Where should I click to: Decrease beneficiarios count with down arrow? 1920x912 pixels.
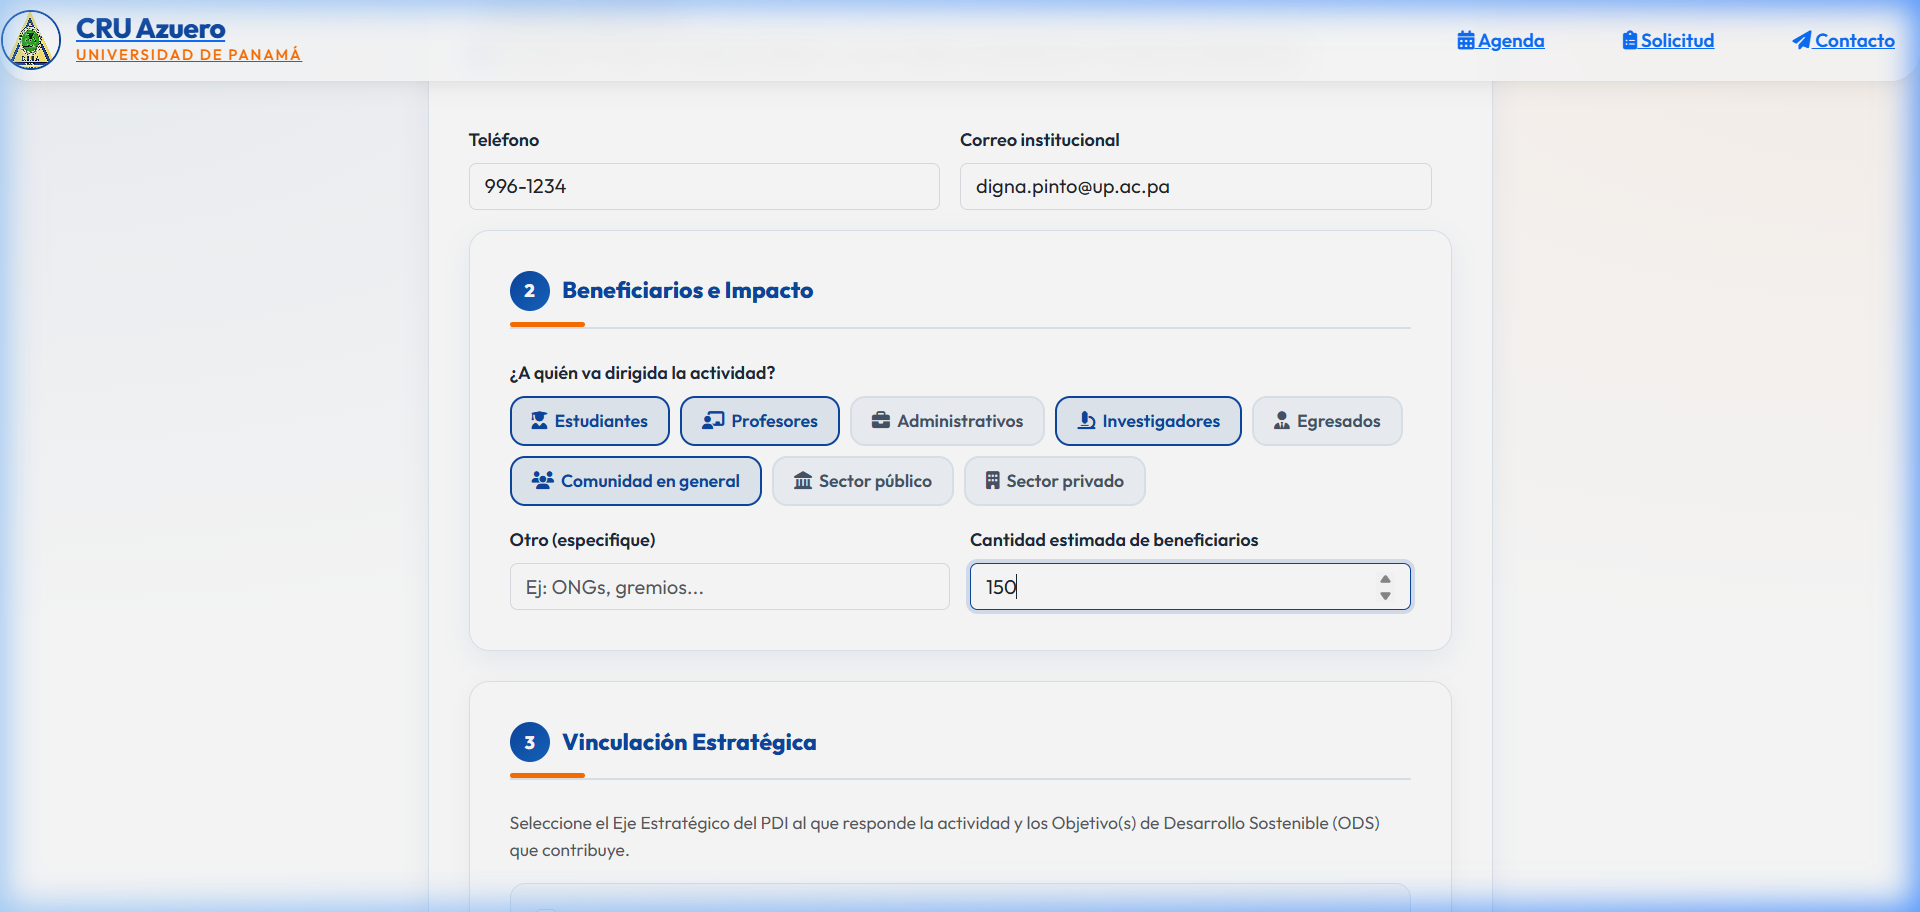click(1385, 595)
